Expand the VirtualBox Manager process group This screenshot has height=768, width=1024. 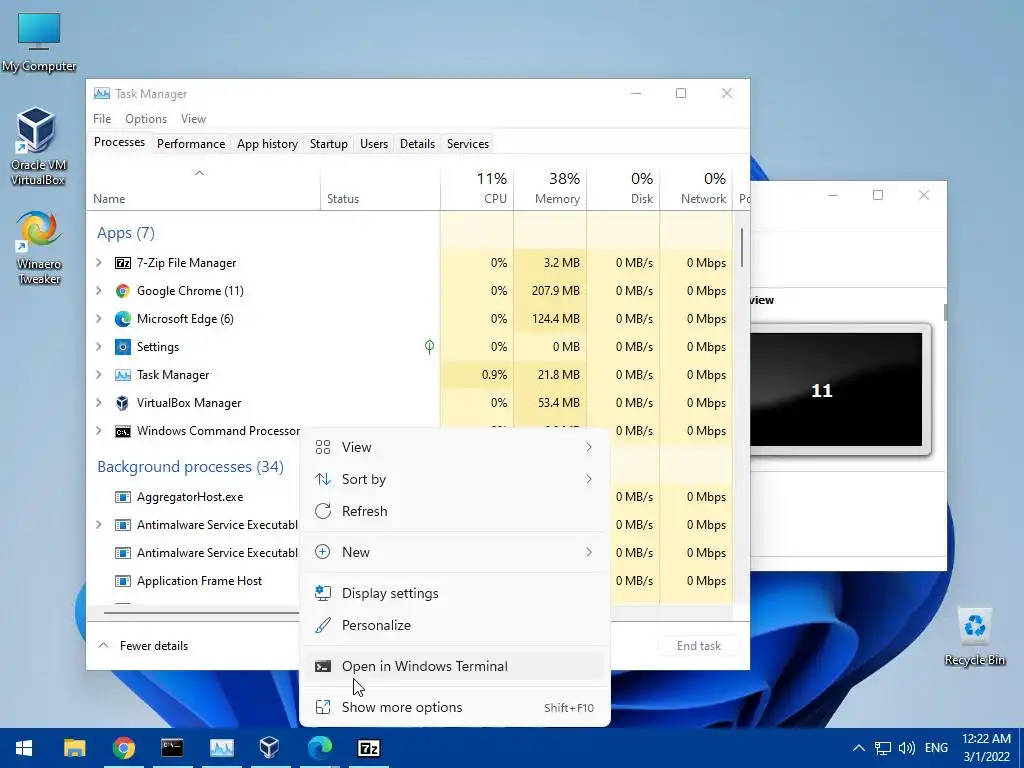click(99, 403)
